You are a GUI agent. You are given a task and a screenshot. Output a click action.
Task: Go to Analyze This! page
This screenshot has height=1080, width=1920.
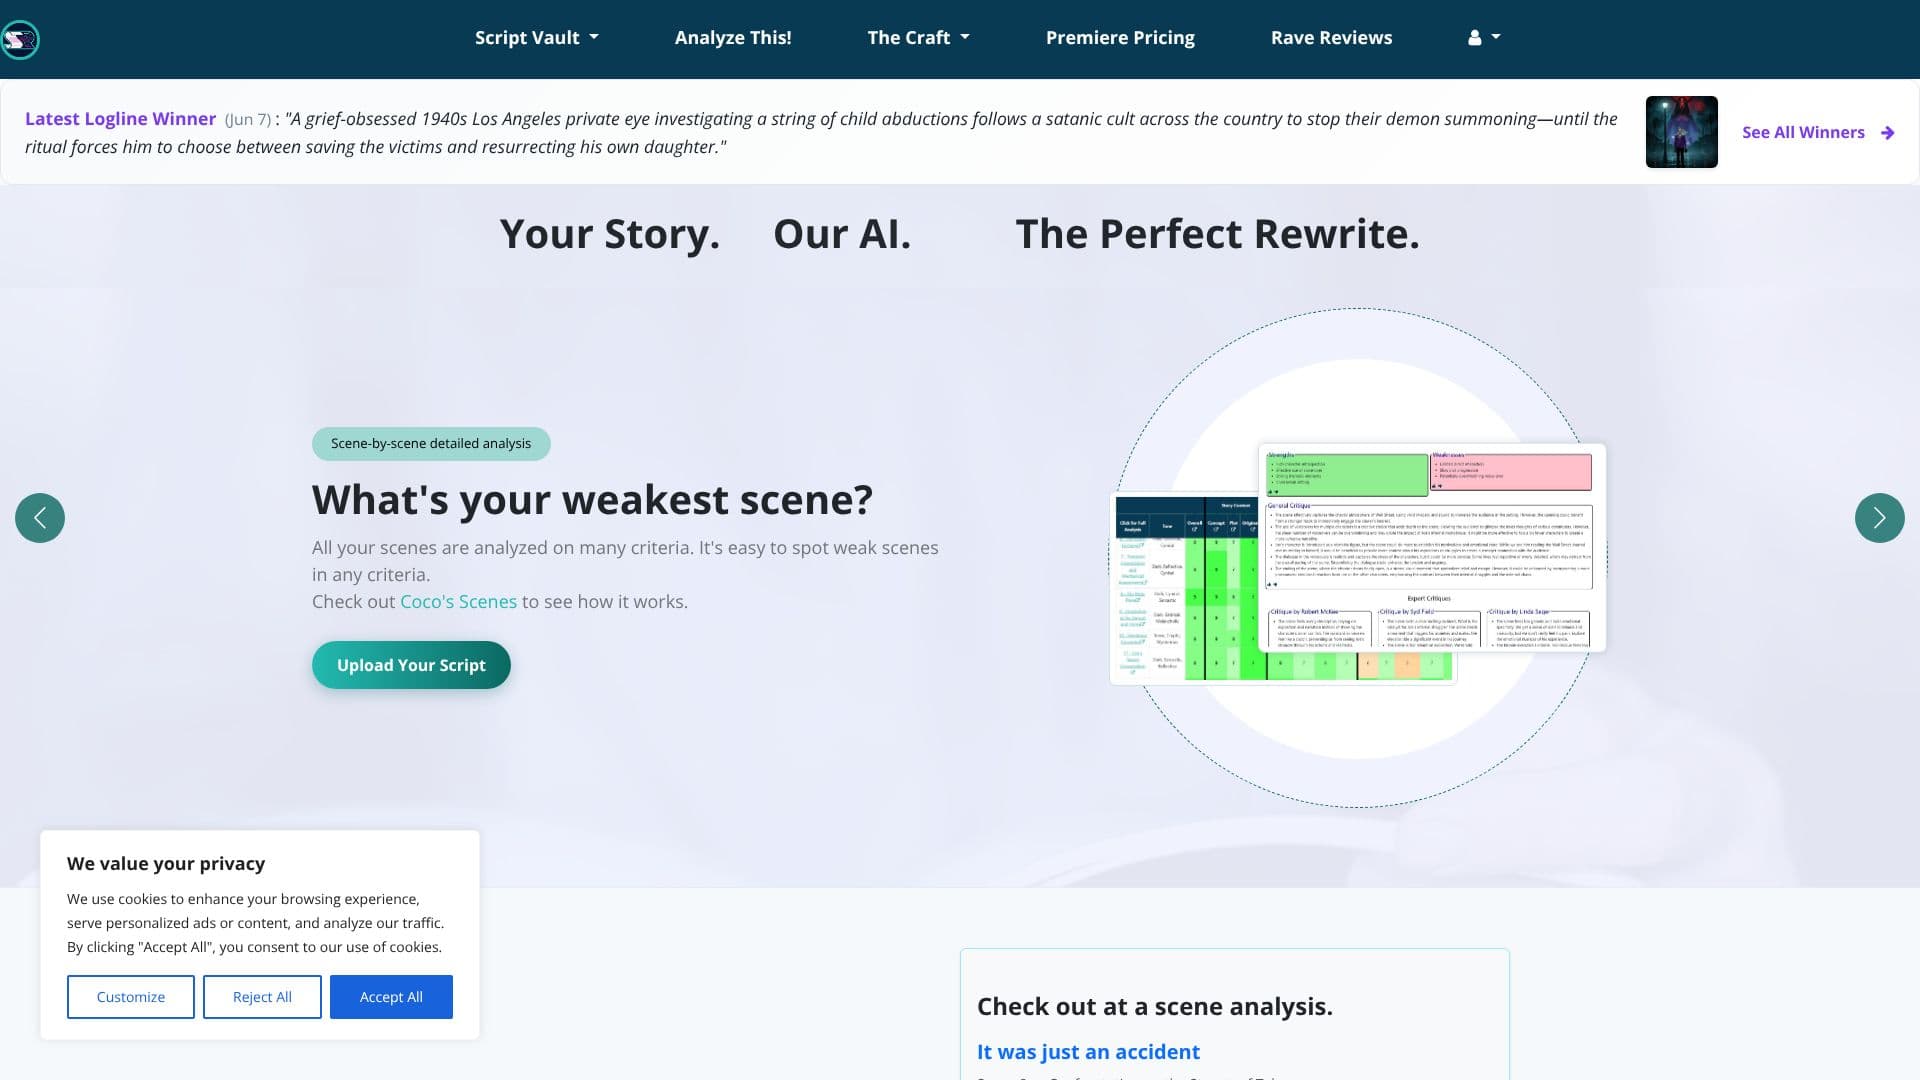[733, 38]
